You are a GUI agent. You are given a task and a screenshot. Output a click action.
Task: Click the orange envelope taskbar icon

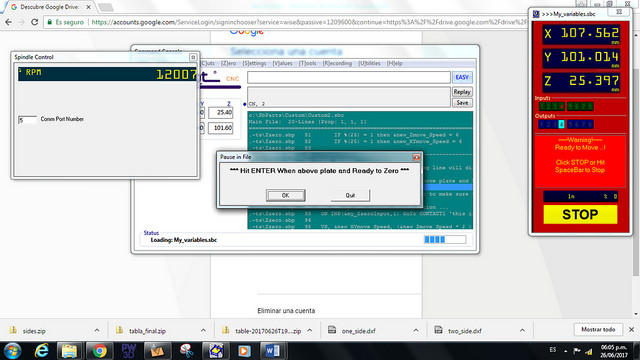[157, 351]
